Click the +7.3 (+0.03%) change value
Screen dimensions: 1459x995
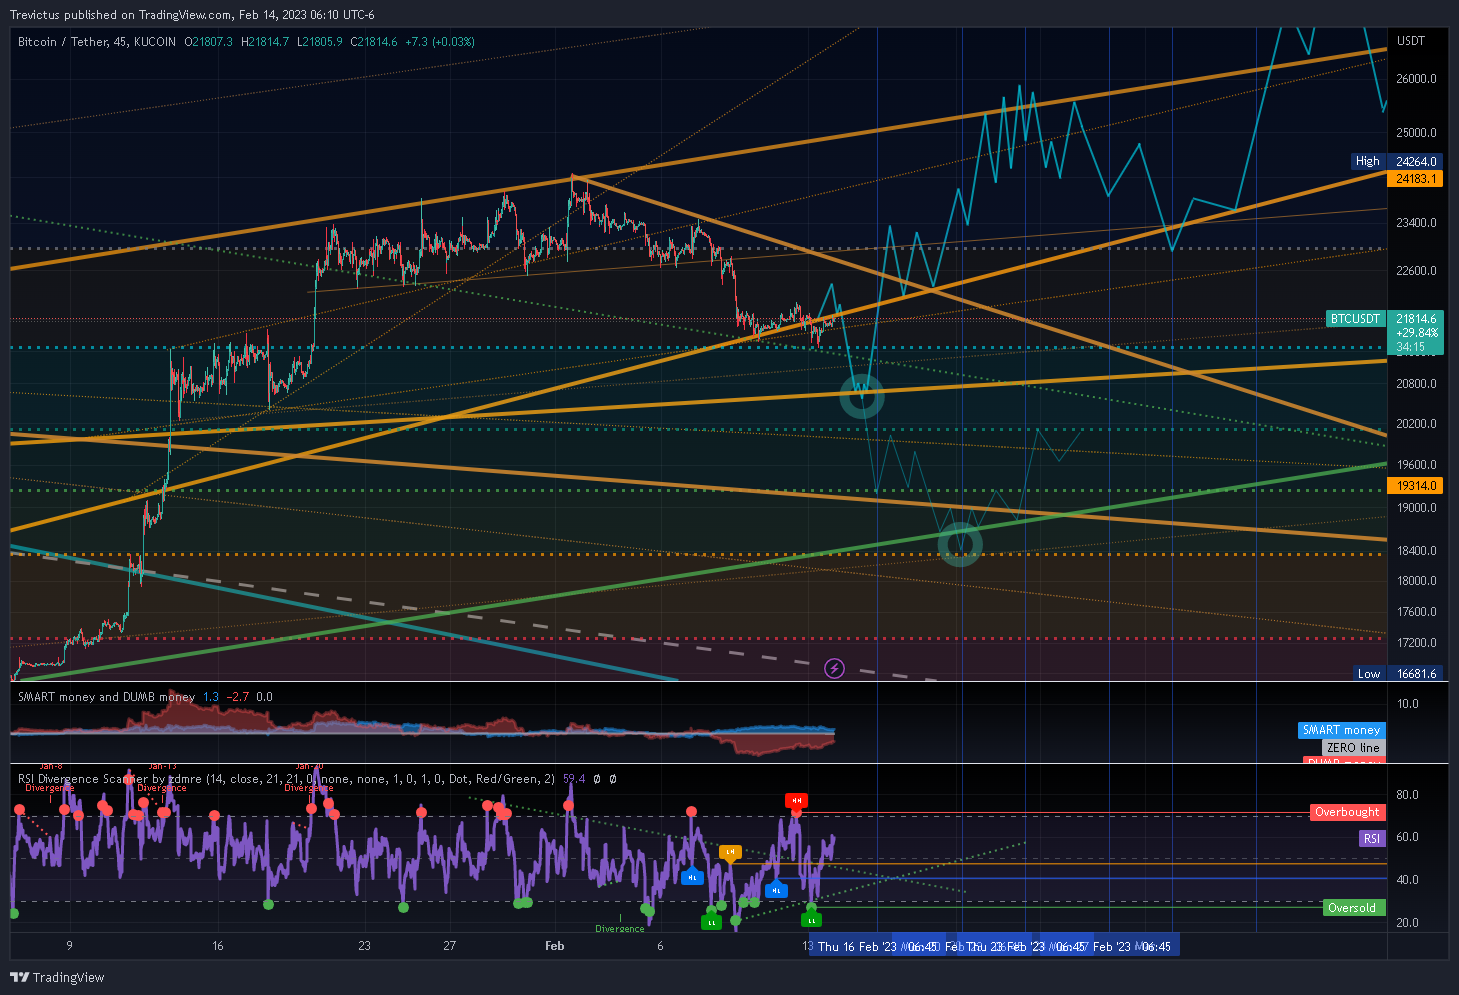pos(439,42)
